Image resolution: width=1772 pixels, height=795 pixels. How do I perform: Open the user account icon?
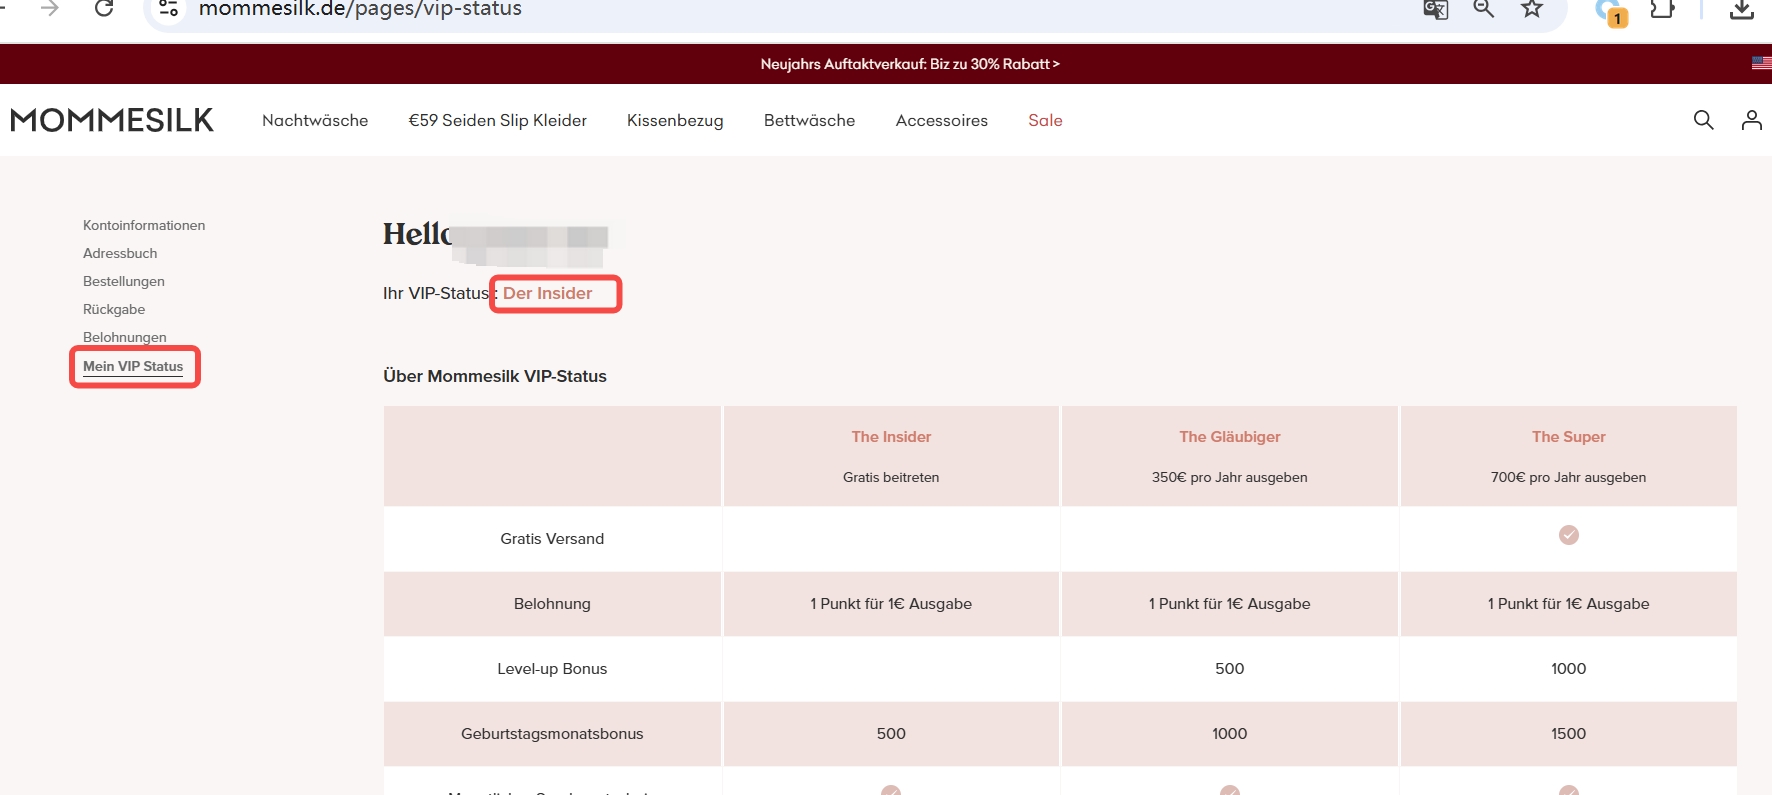pyautogui.click(x=1751, y=120)
